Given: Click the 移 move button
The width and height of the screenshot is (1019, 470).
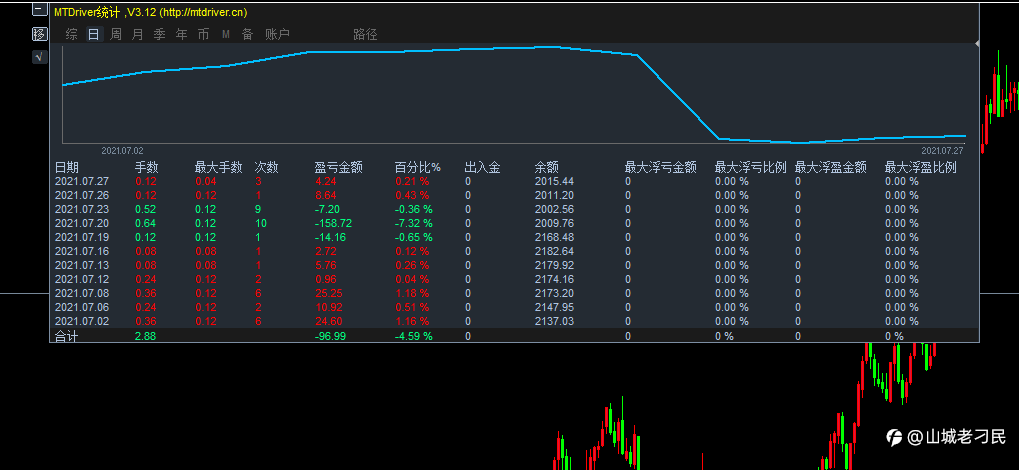Looking at the screenshot, I should [x=40, y=34].
